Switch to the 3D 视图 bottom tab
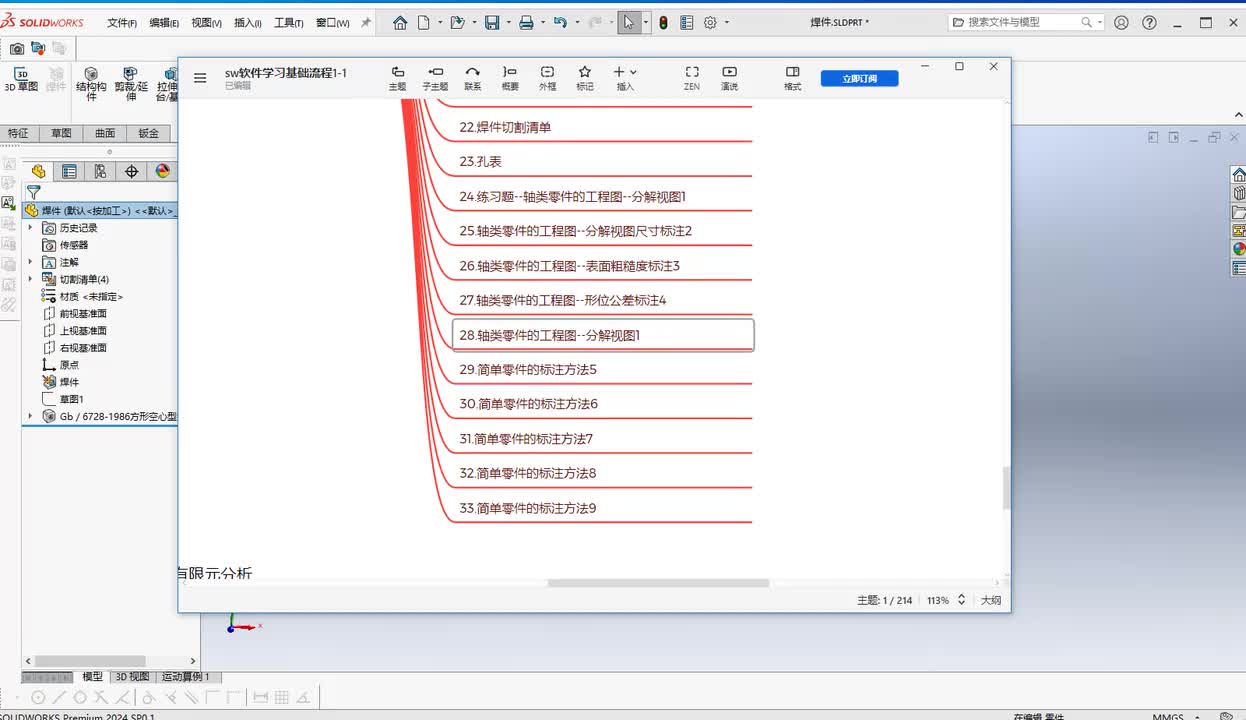This screenshot has height=720, width=1246. (132, 677)
